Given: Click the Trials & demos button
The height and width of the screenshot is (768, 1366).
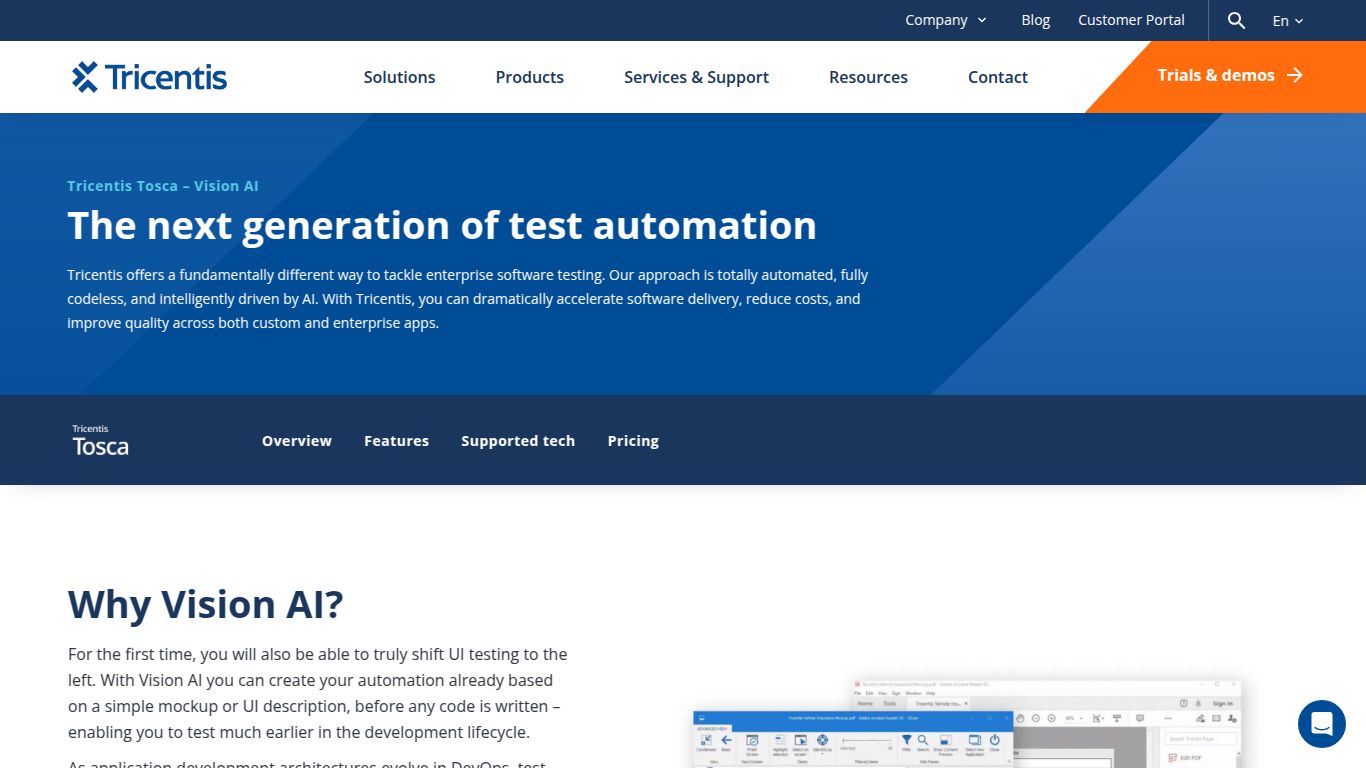Looking at the screenshot, I should [1216, 75].
